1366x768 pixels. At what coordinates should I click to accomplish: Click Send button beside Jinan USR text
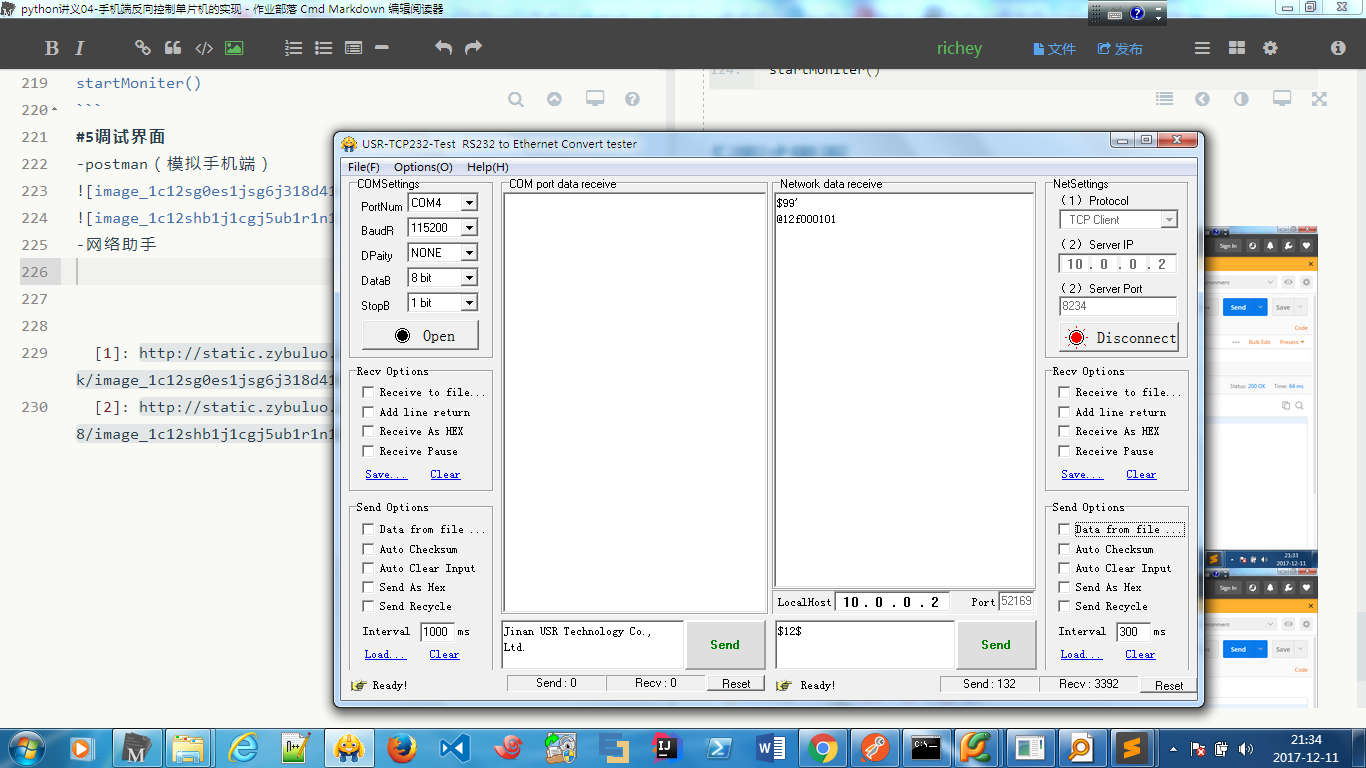click(725, 645)
